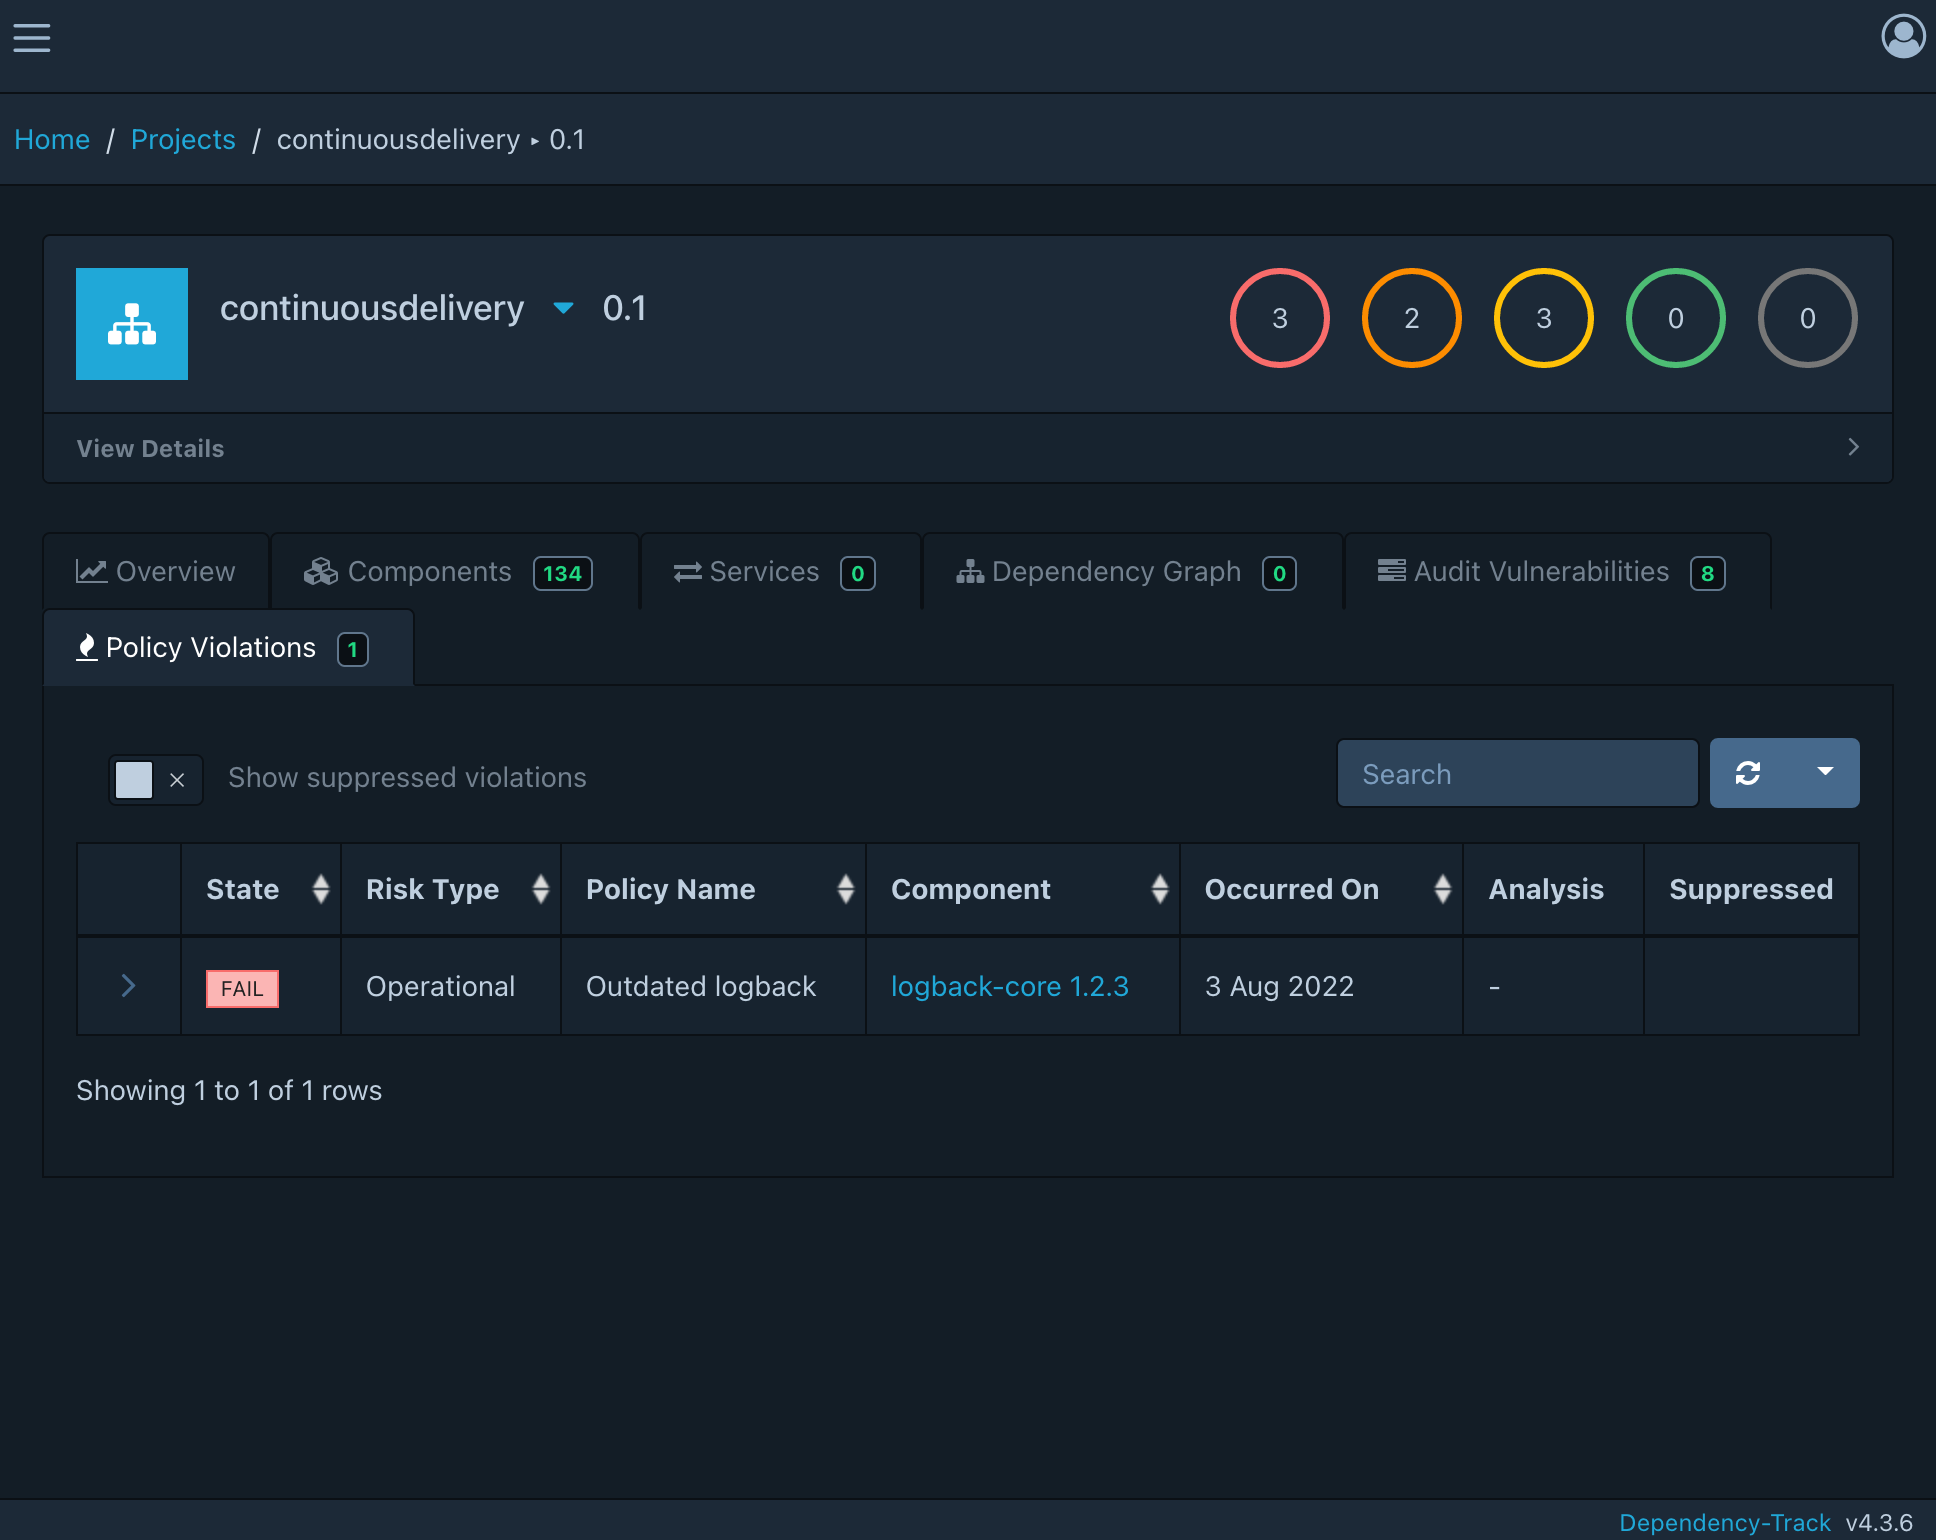Image resolution: width=1936 pixels, height=1540 pixels.
Task: Sort by Occurred On column
Action: 1322,889
